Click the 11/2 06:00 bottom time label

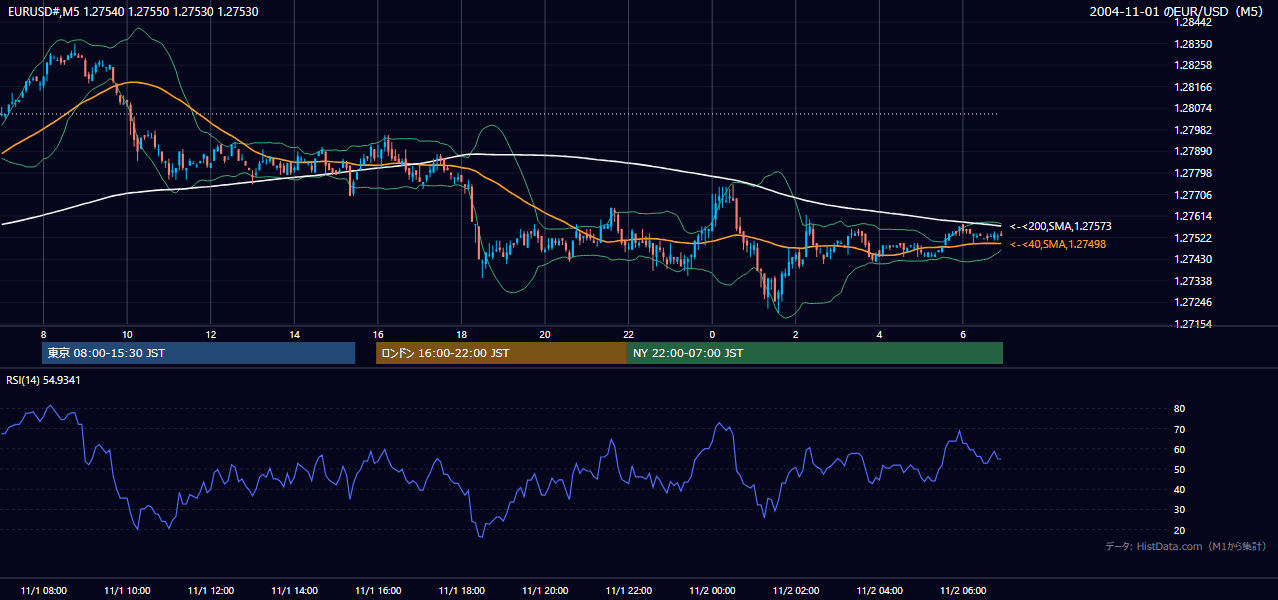click(x=962, y=591)
